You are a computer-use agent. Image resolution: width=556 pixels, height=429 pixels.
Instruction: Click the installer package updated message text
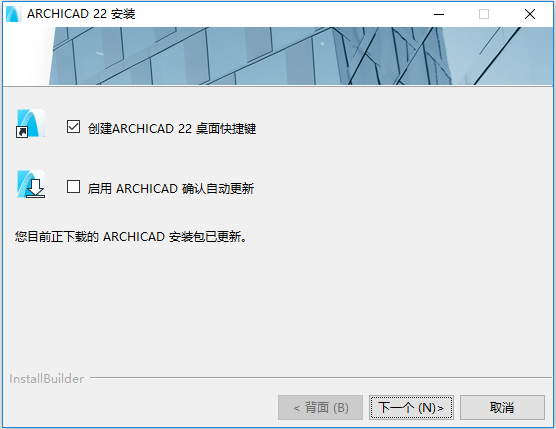click(131, 236)
